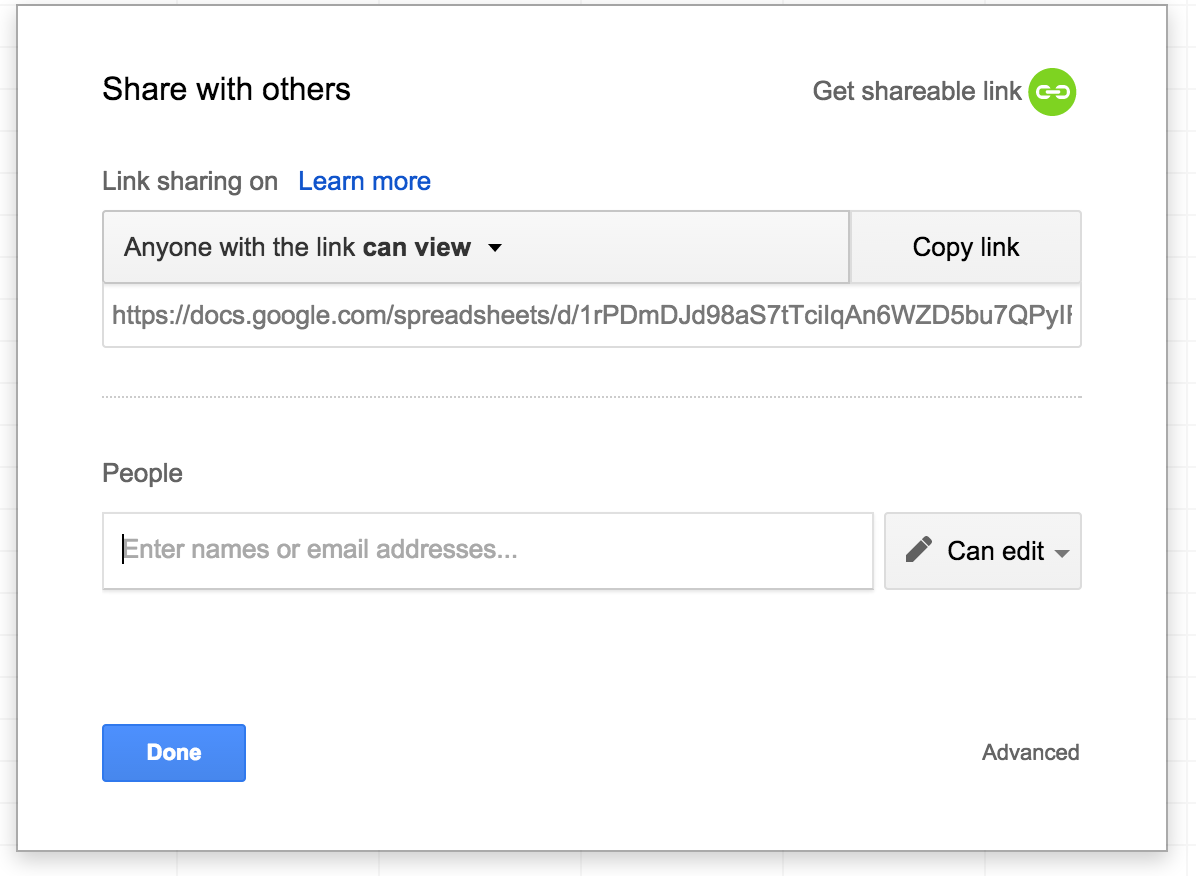Image resolution: width=1196 pixels, height=876 pixels.
Task: Click the bold can view text
Action: point(416,247)
